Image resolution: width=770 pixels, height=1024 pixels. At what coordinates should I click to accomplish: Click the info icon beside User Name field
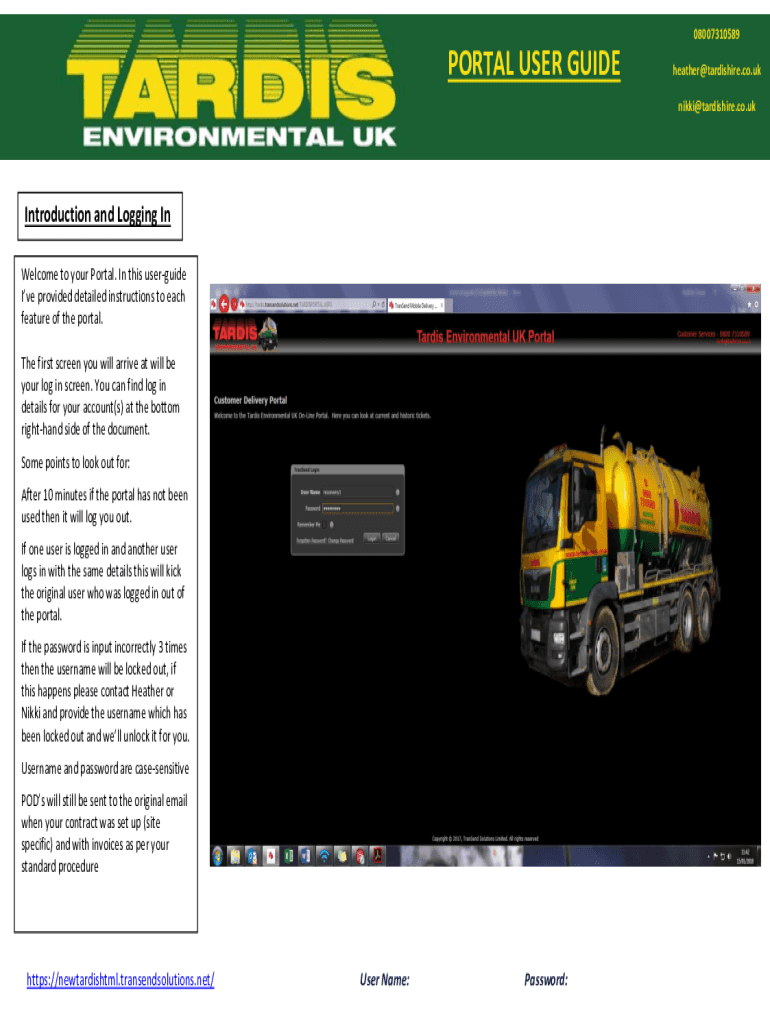tap(398, 492)
